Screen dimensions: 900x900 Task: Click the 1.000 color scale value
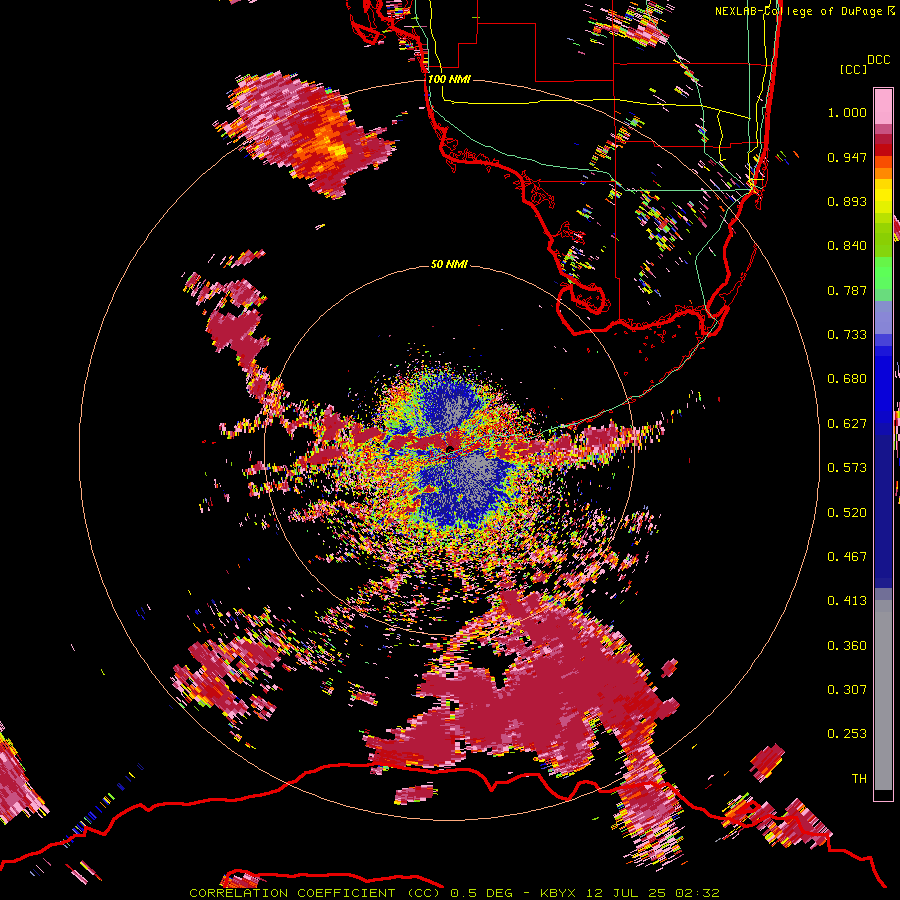[847, 112]
